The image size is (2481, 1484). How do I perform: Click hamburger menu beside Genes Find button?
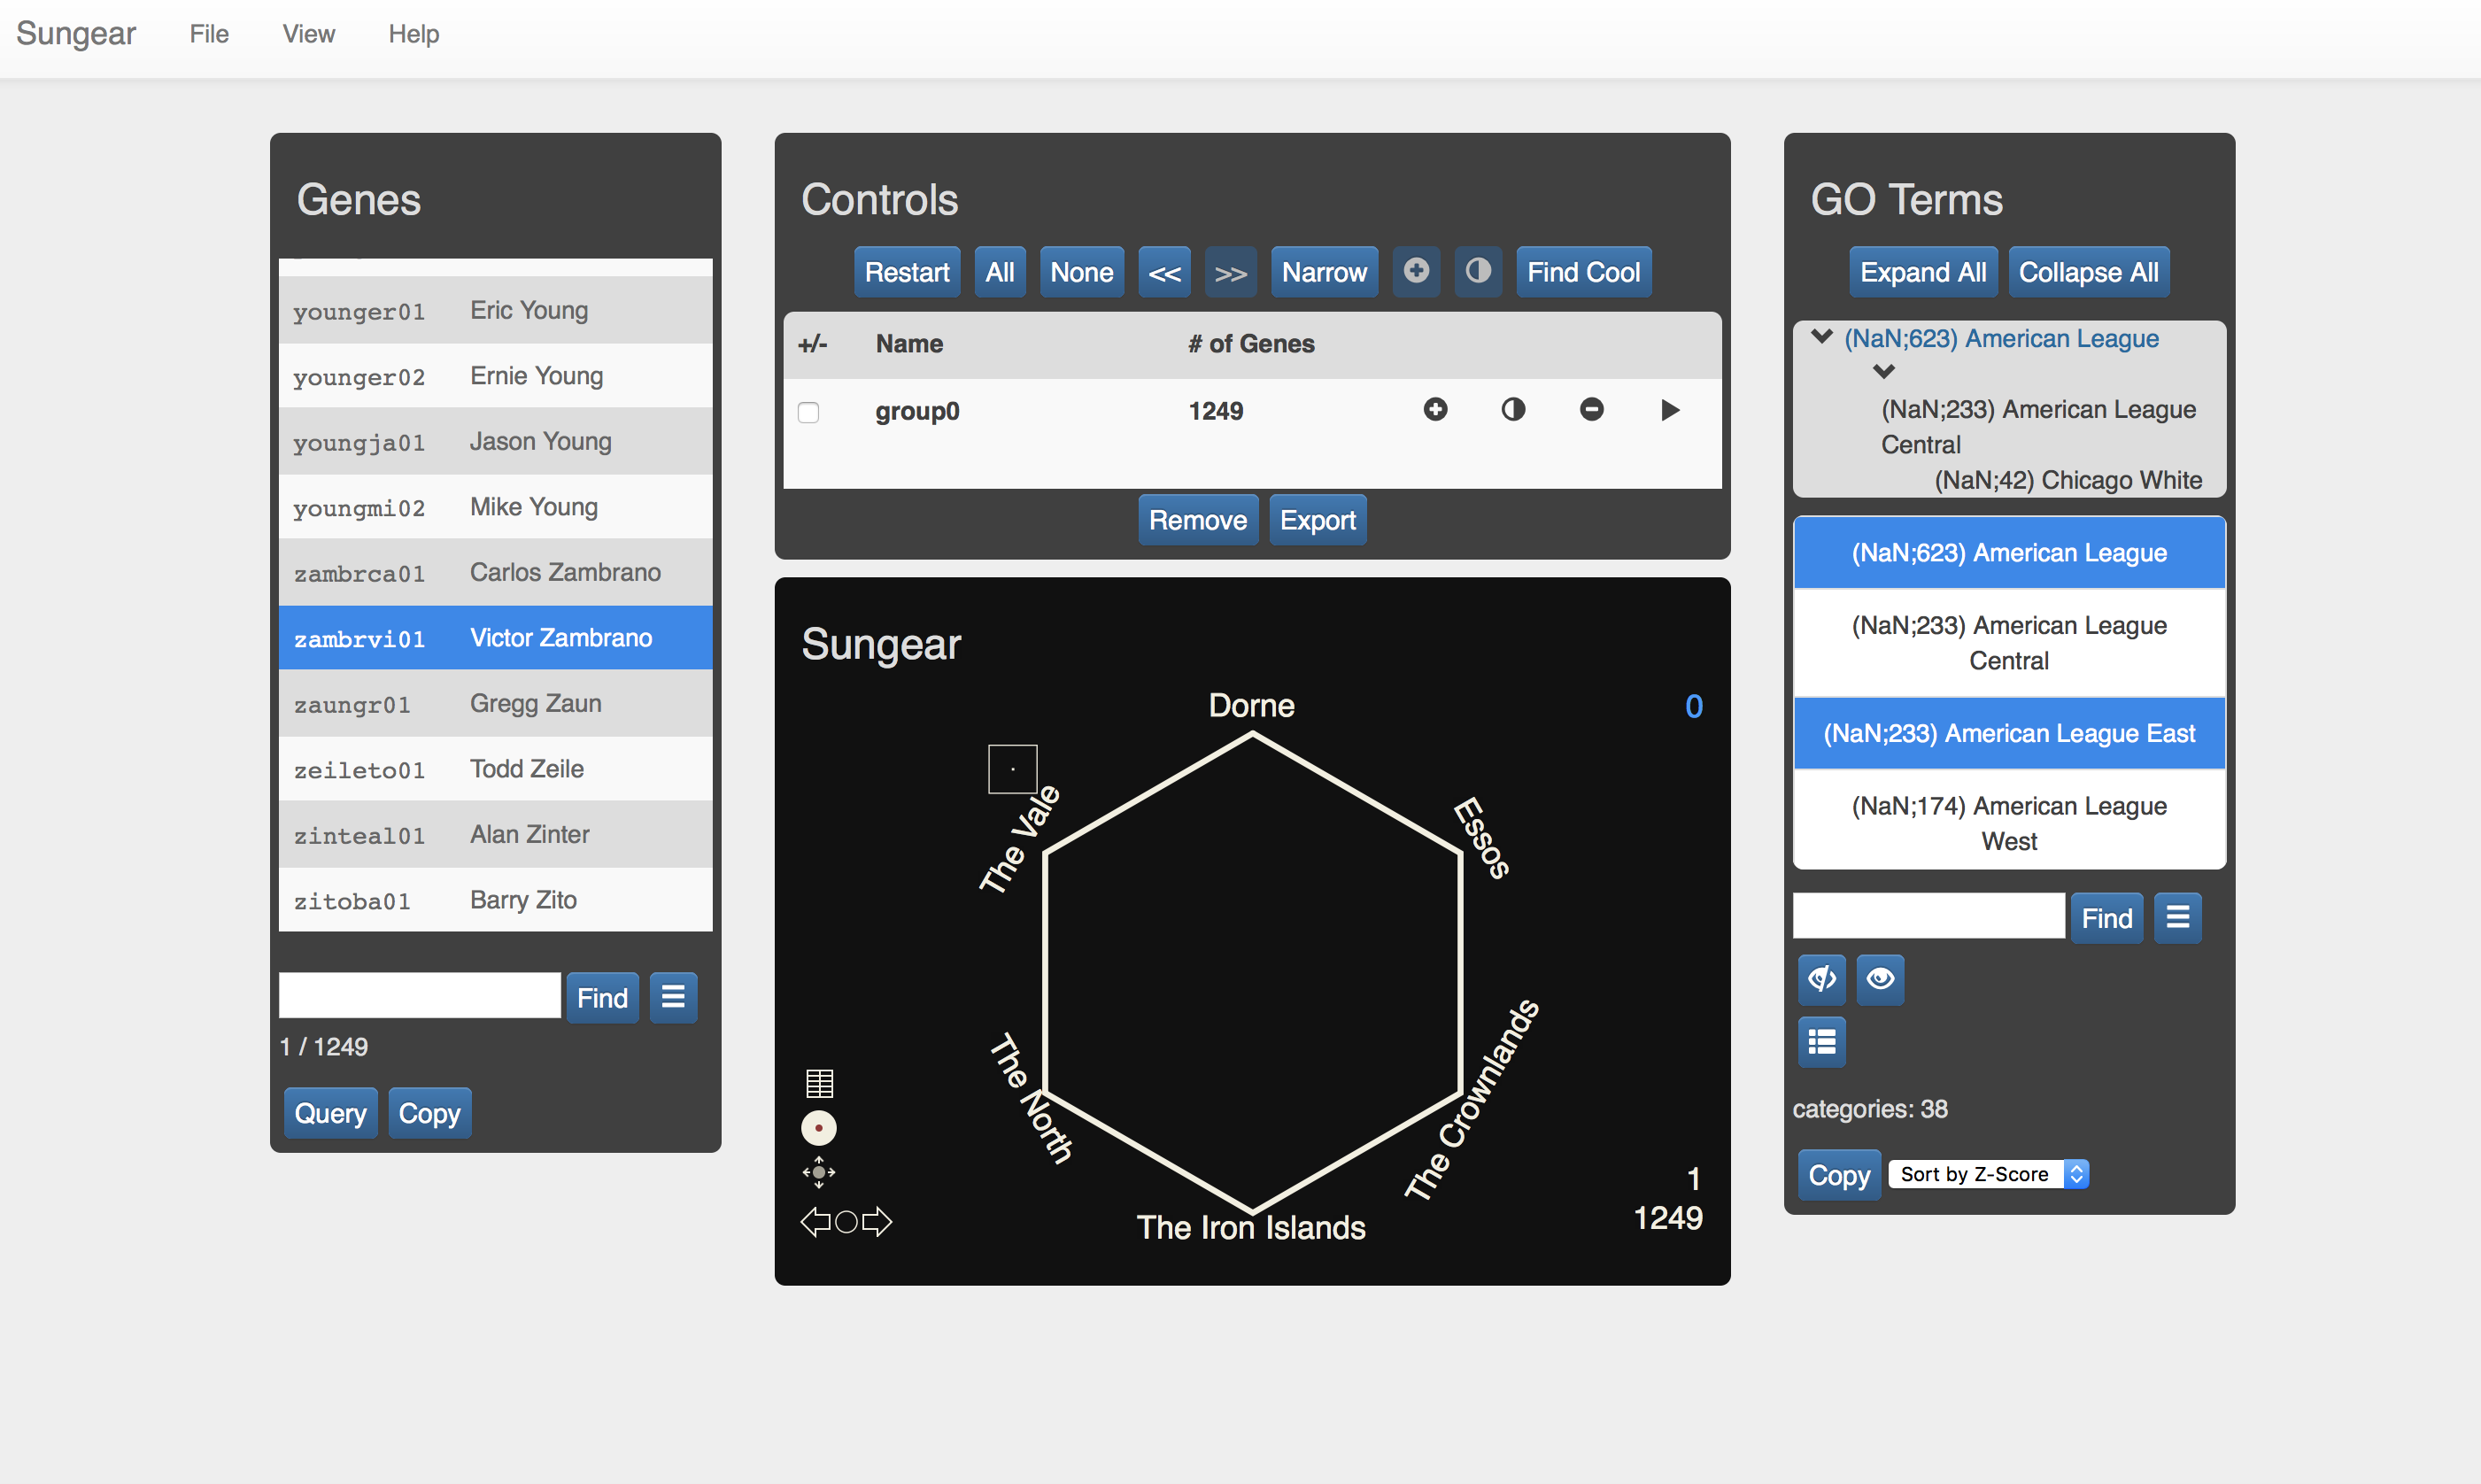673,997
